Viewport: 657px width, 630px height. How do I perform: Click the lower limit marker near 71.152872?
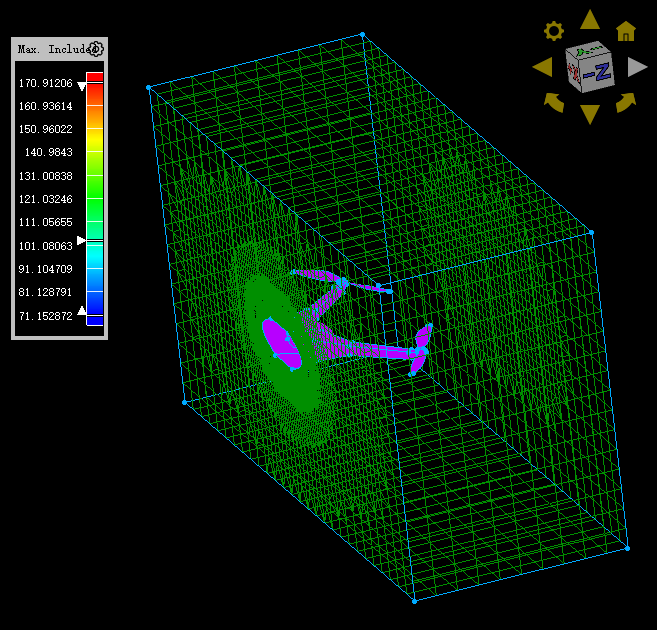coord(82,310)
